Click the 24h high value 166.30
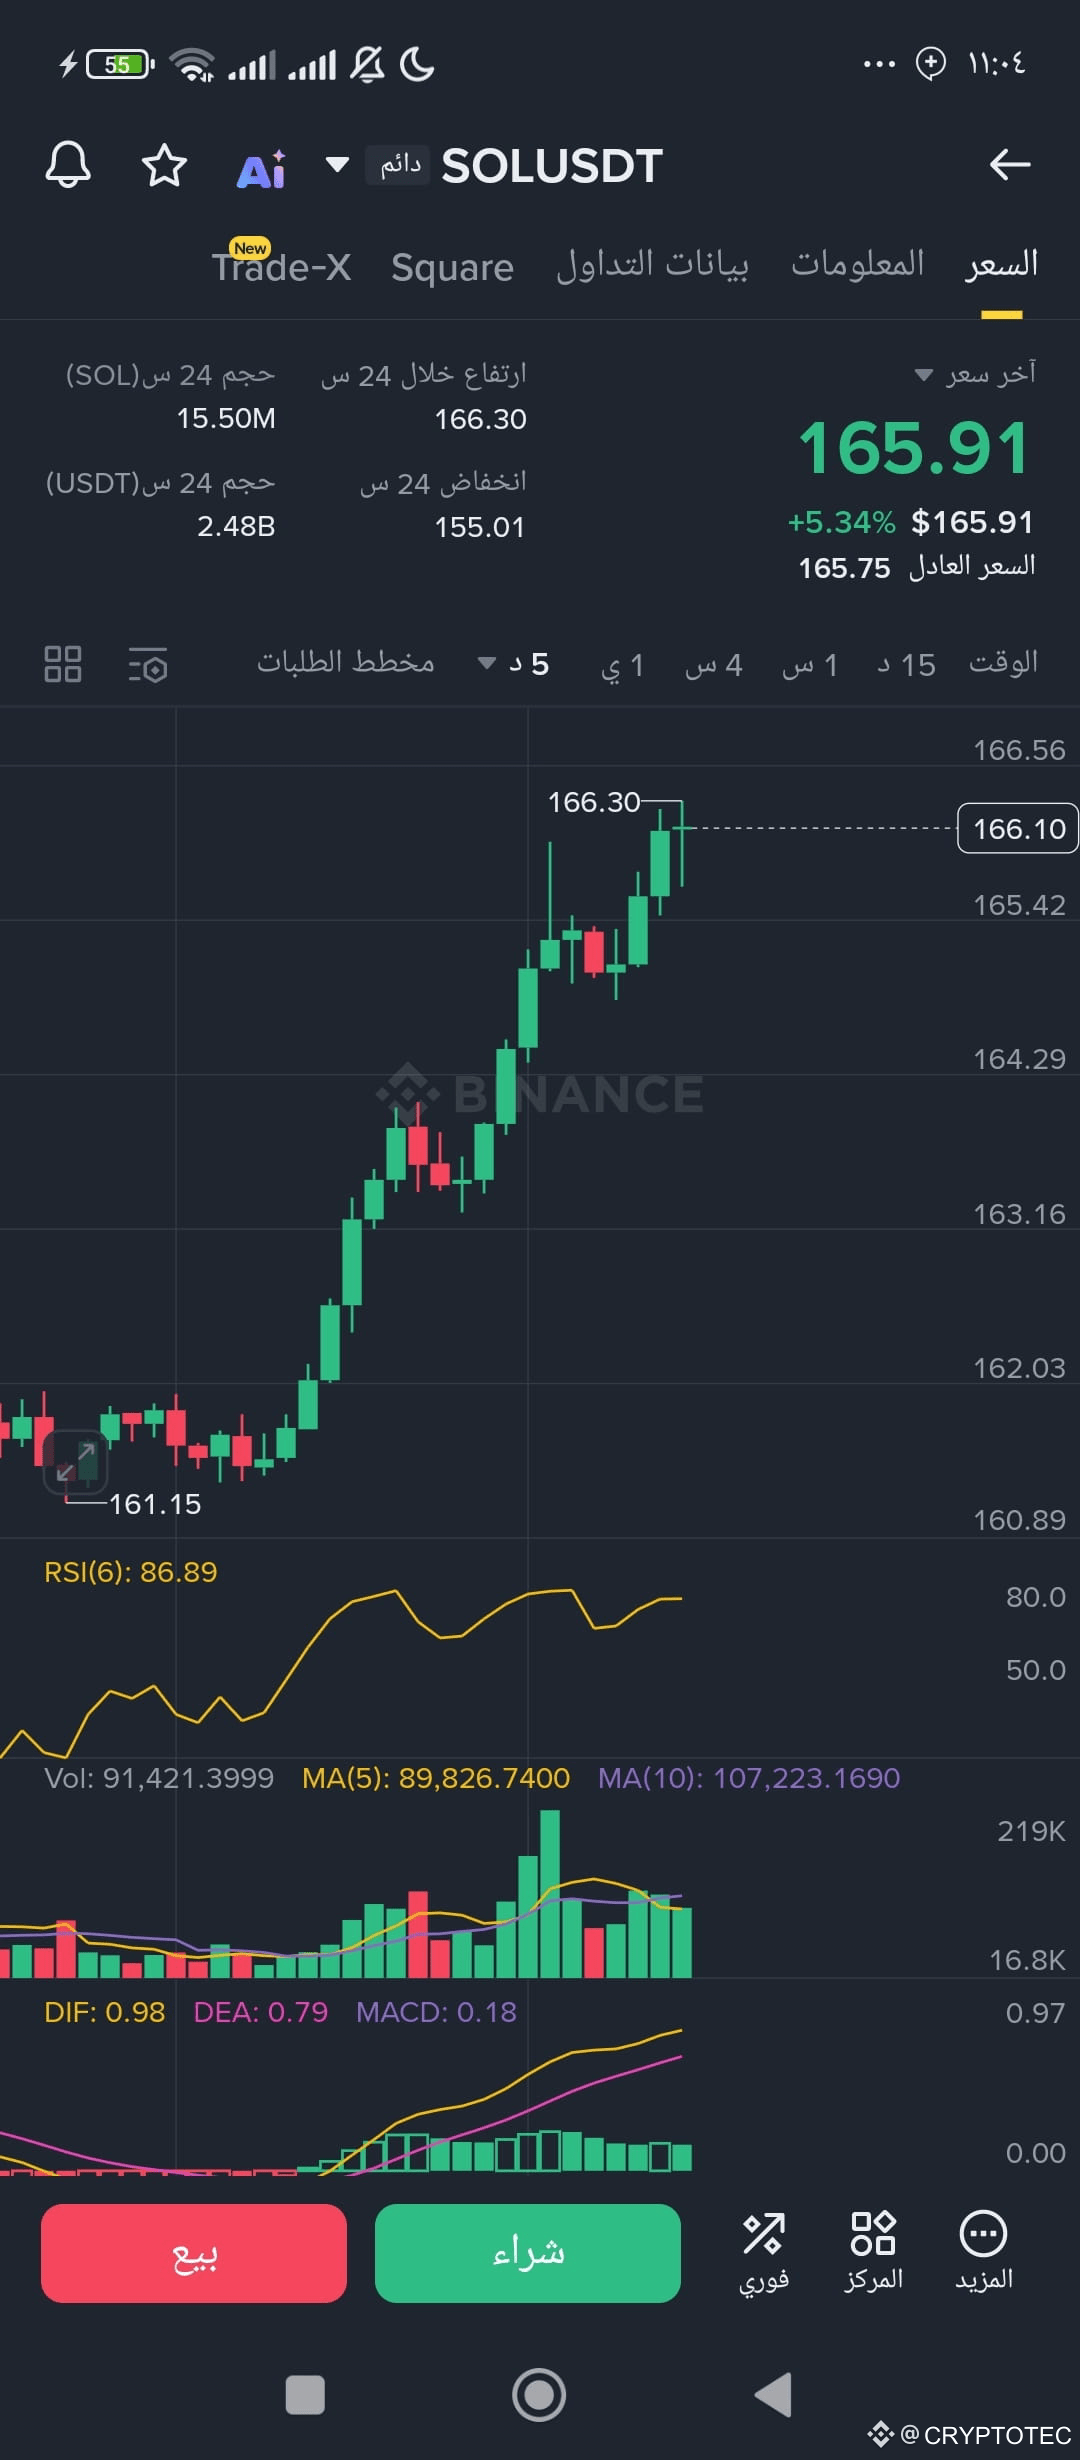The width and height of the screenshot is (1080, 2460). (x=480, y=419)
